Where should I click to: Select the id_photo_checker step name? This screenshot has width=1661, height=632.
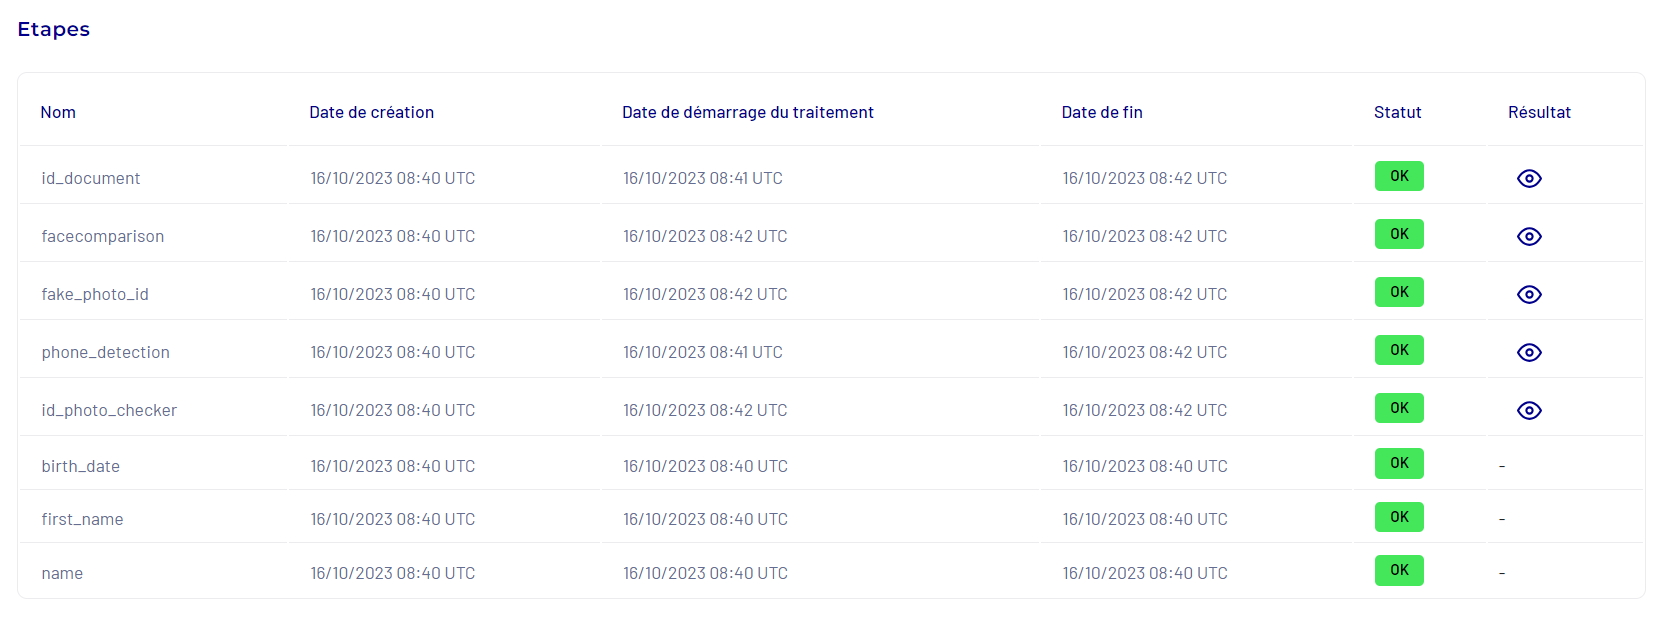109,410
